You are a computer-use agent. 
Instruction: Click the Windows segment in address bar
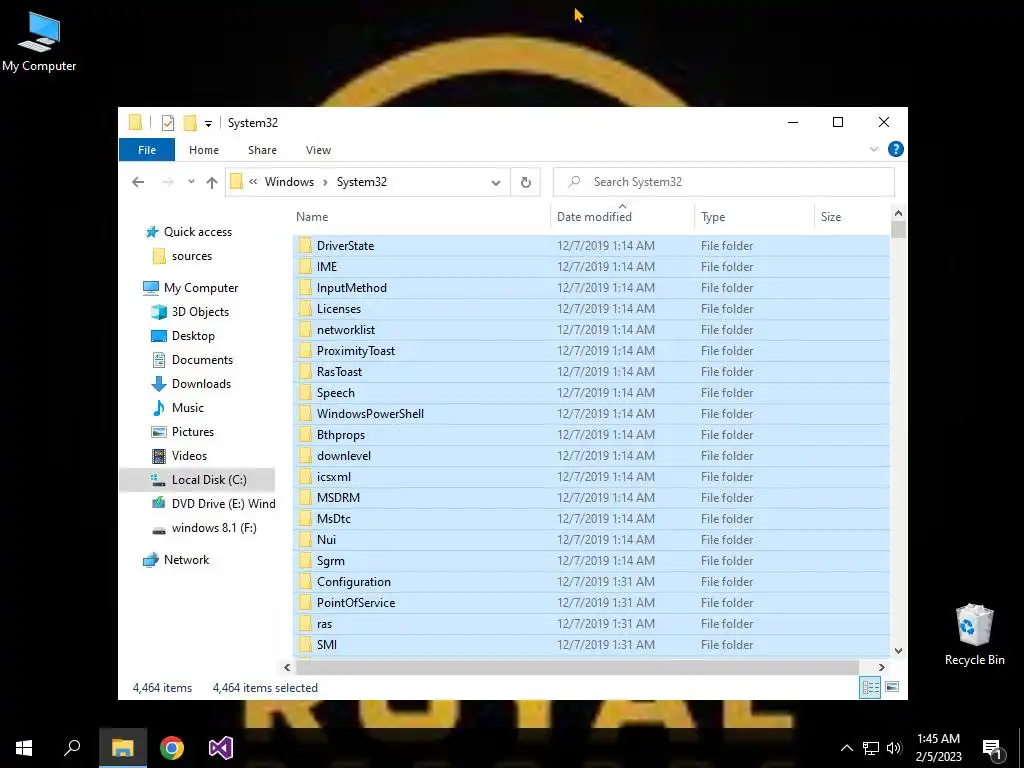[x=289, y=182]
